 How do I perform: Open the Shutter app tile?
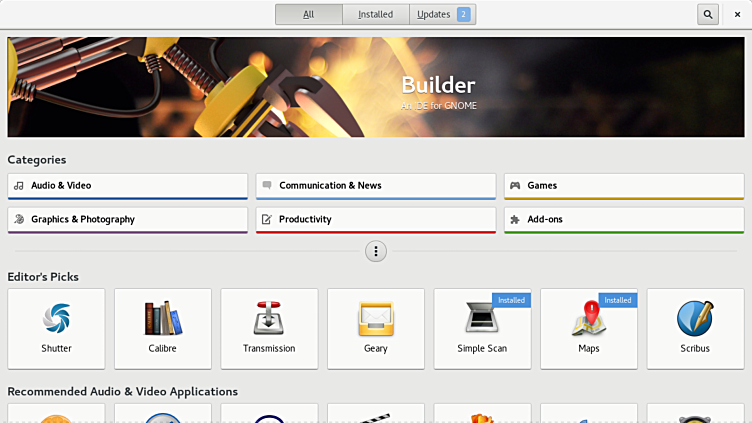(56, 329)
